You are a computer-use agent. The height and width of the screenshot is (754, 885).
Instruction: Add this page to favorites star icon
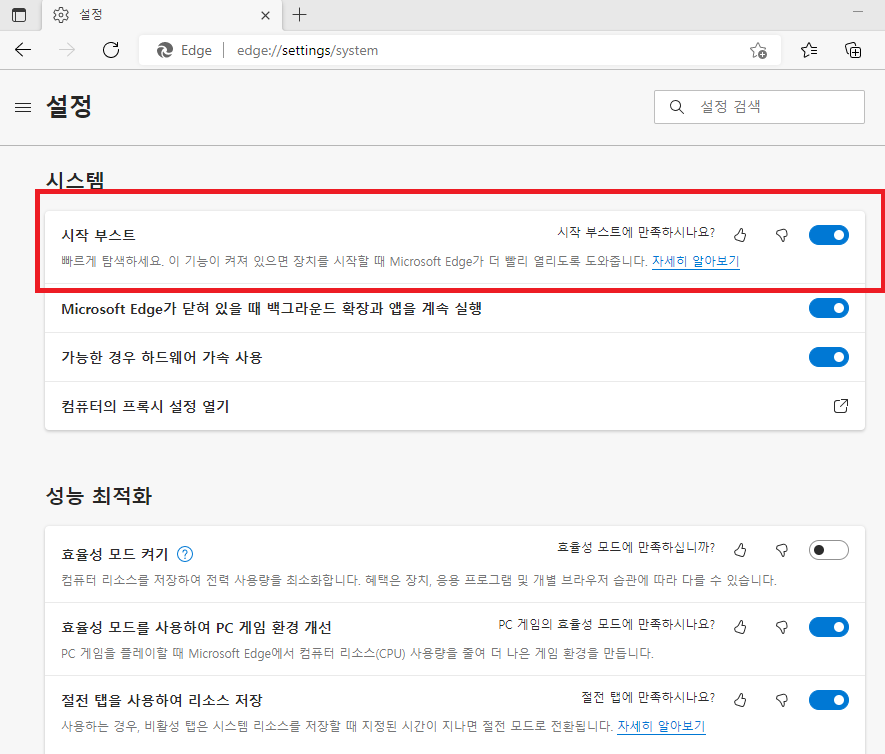[759, 50]
